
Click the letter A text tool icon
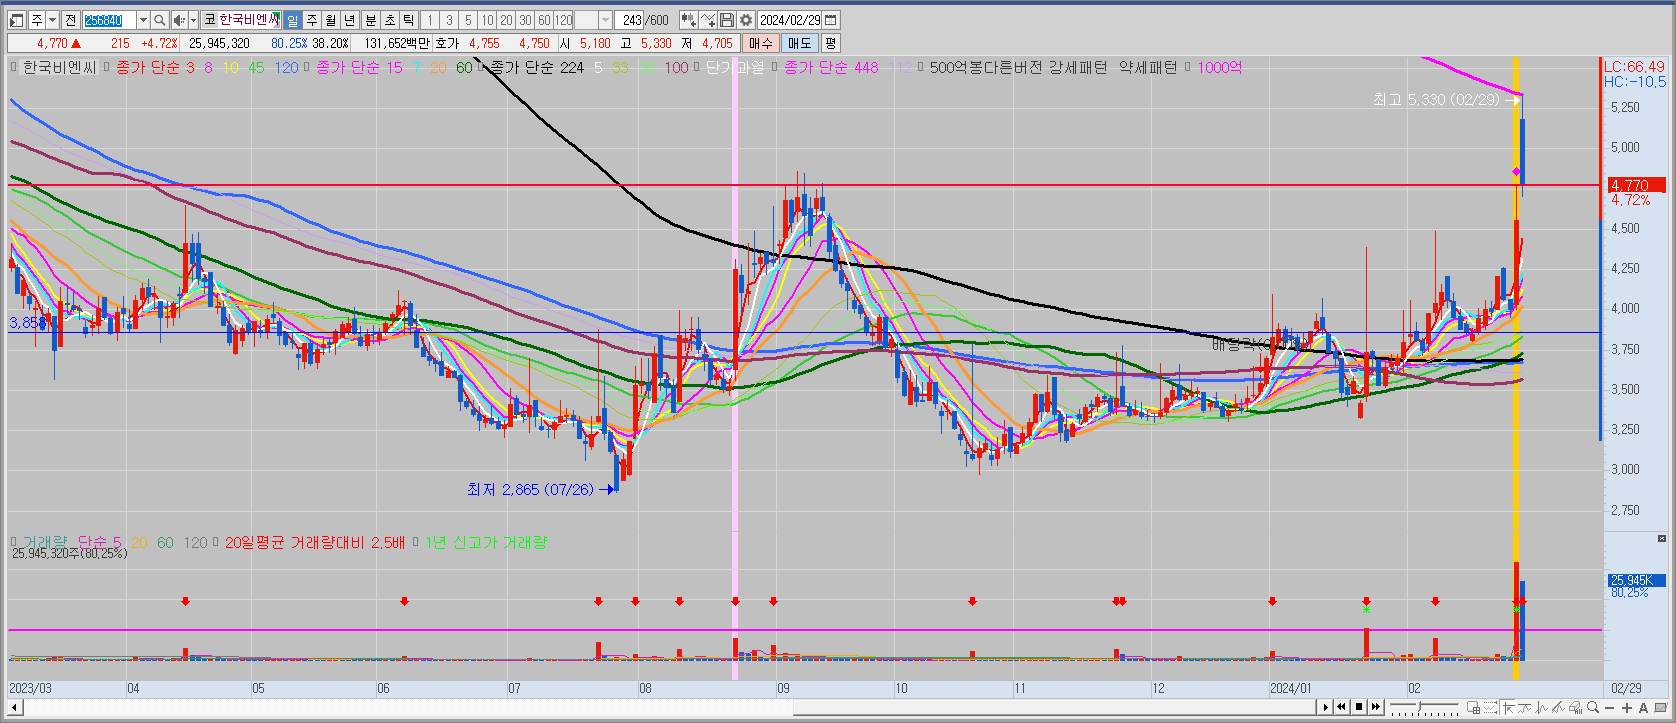1643,708
